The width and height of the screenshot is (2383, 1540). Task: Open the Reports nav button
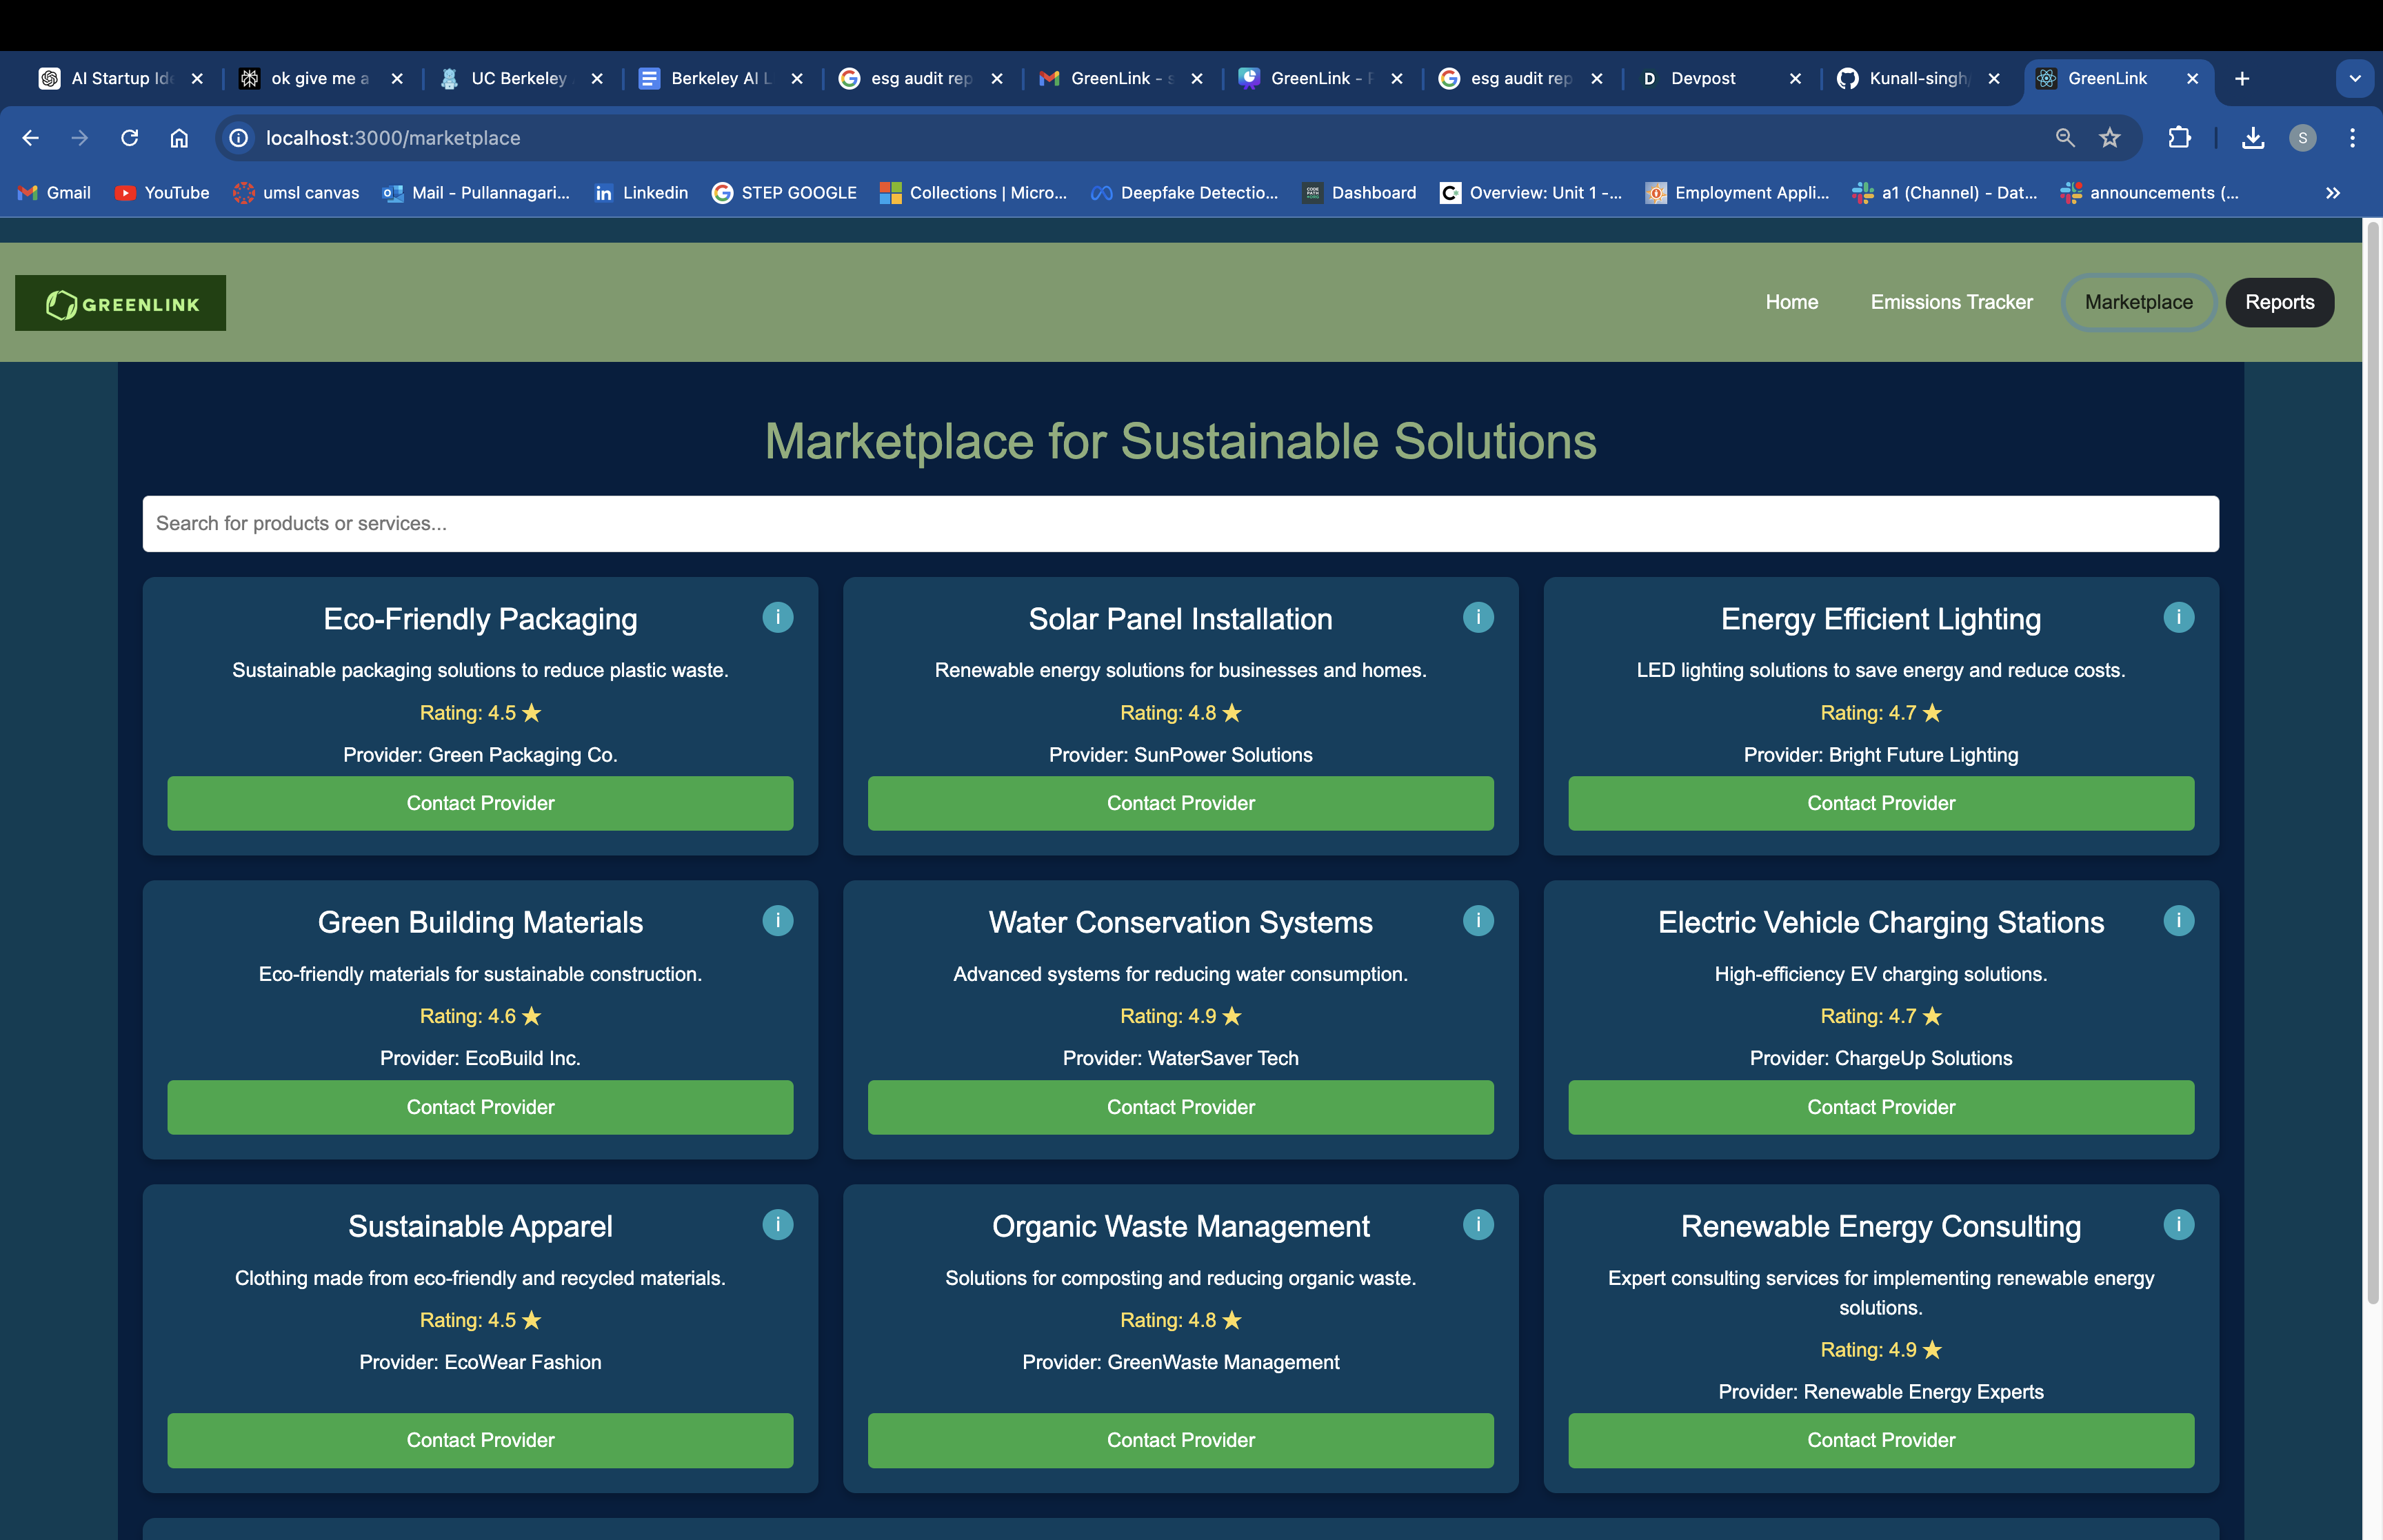point(2279,302)
